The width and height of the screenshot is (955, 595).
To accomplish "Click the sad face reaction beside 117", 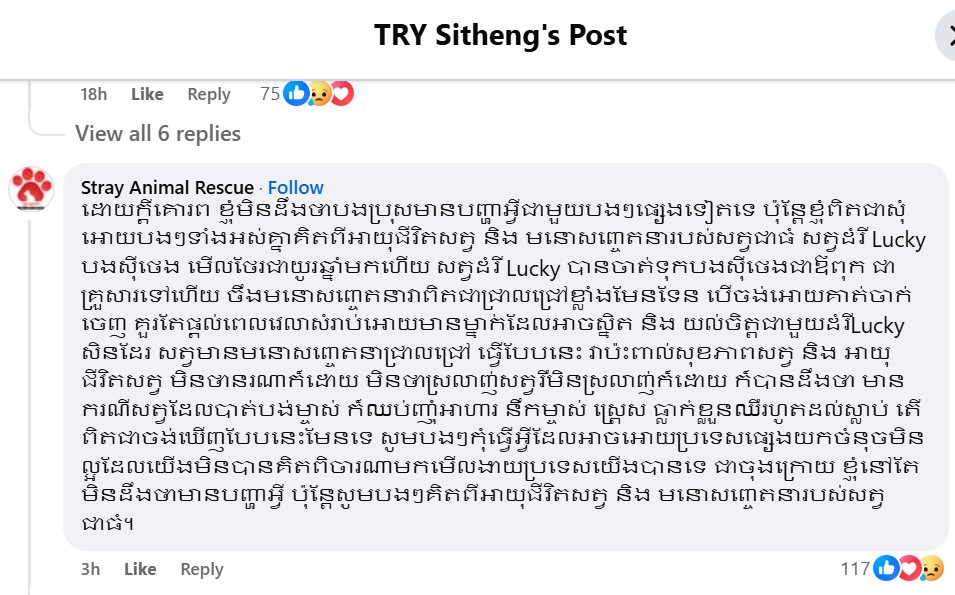I will pyautogui.click(x=932, y=568).
